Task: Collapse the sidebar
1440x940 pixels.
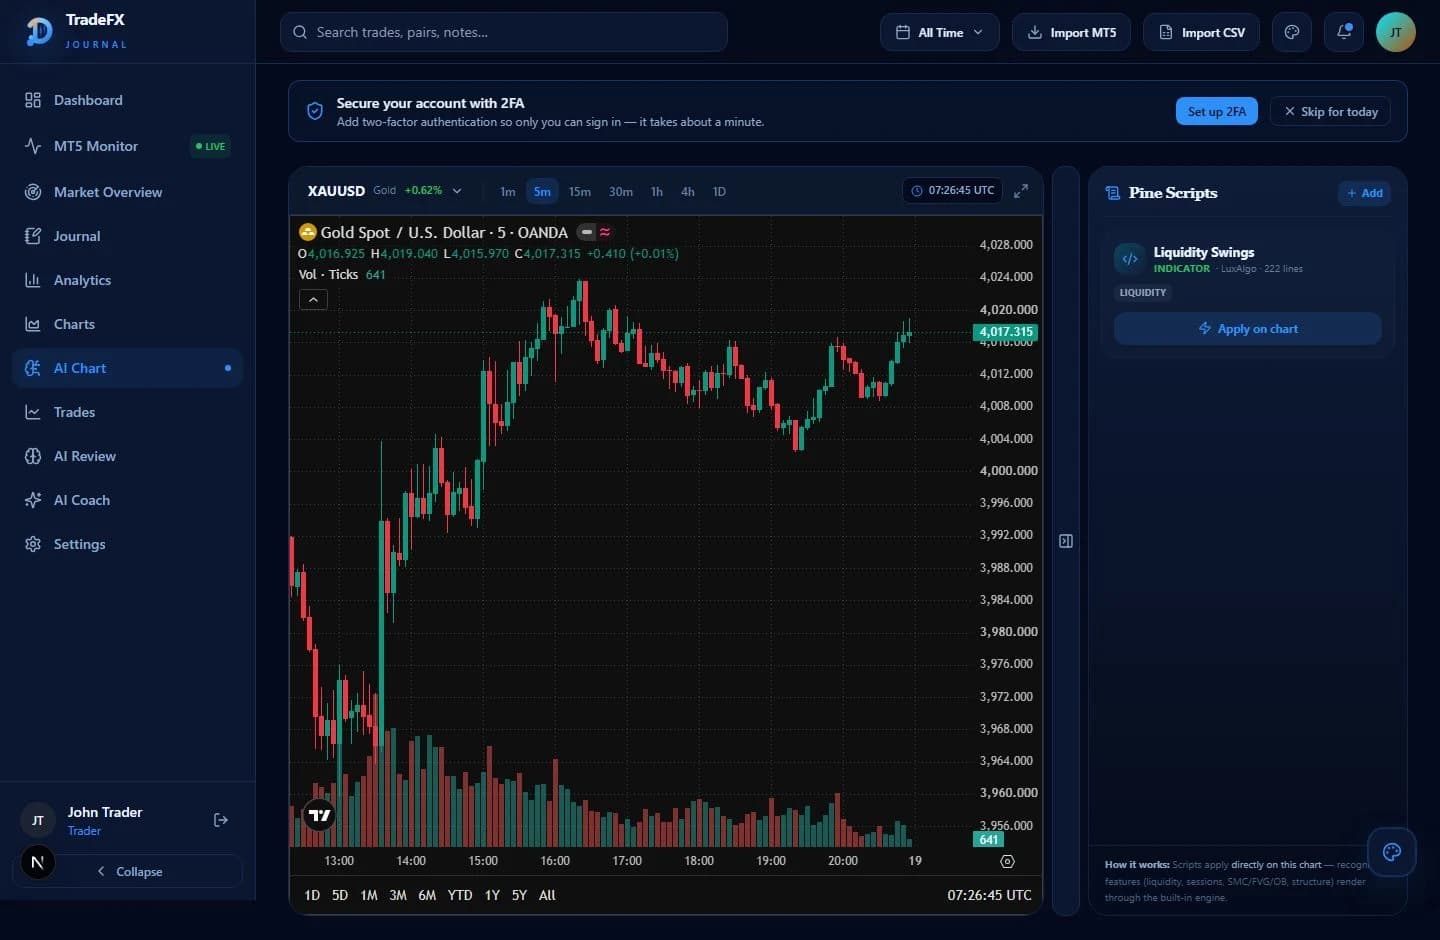Action: (130, 871)
